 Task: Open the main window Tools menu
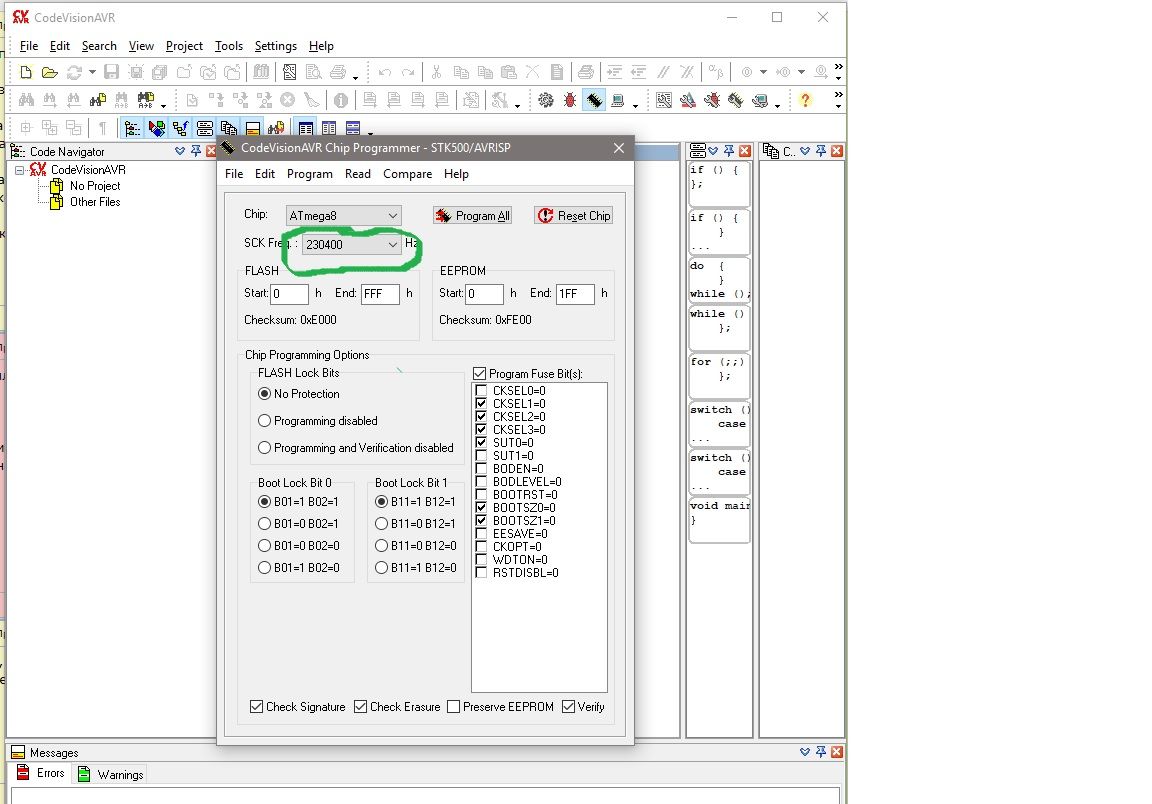coord(228,46)
